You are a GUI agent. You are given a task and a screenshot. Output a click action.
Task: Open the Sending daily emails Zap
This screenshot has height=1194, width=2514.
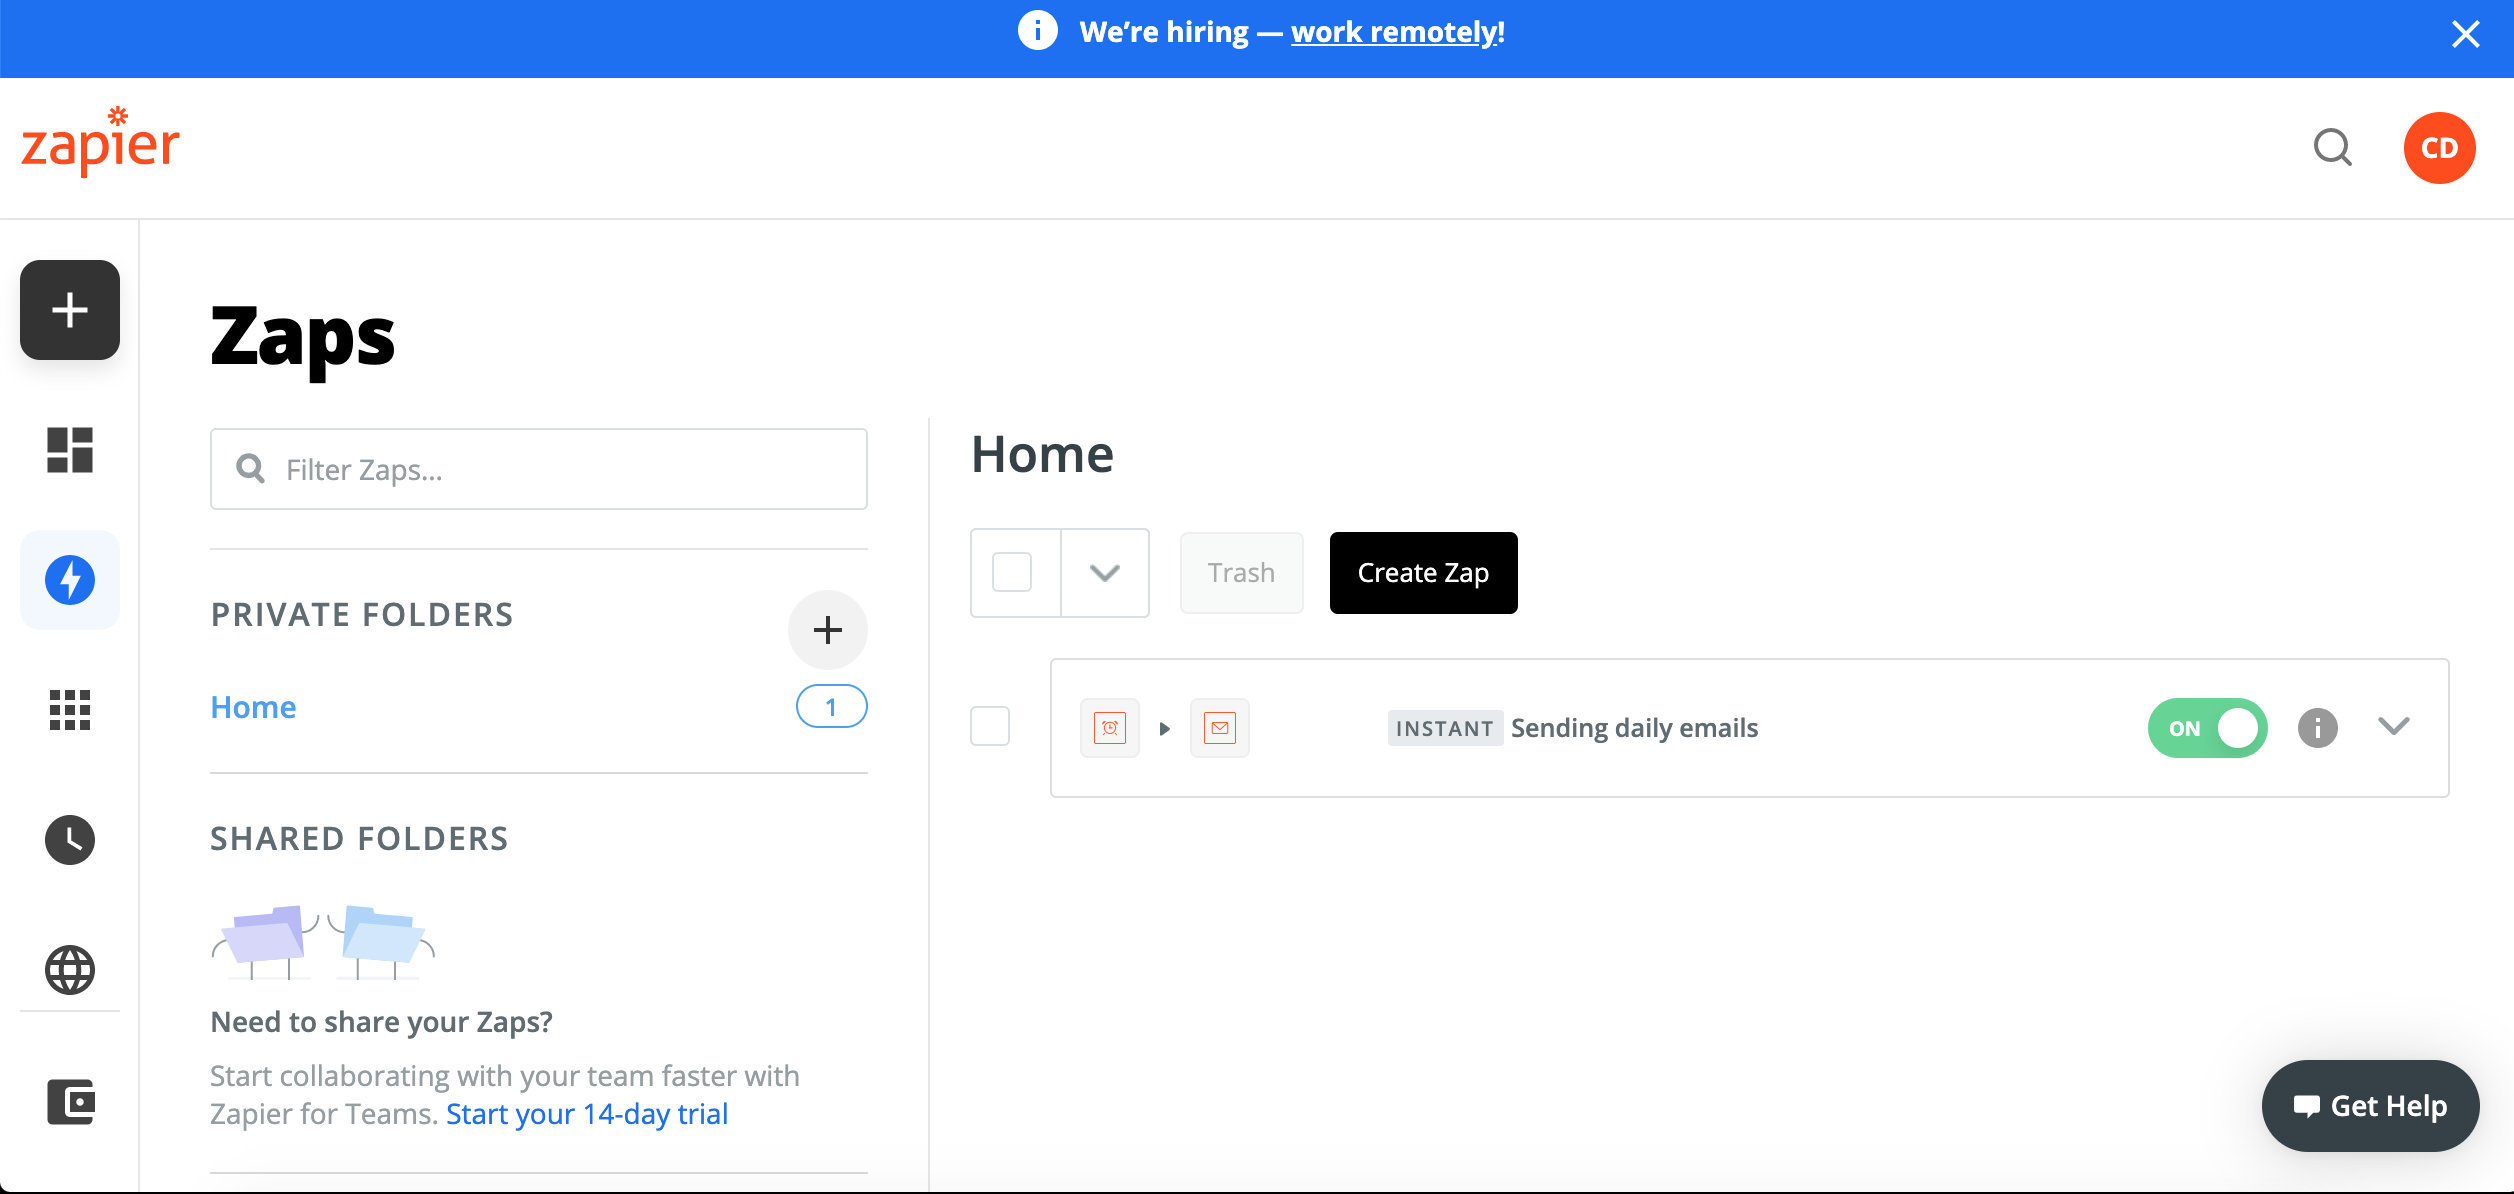pos(1634,728)
